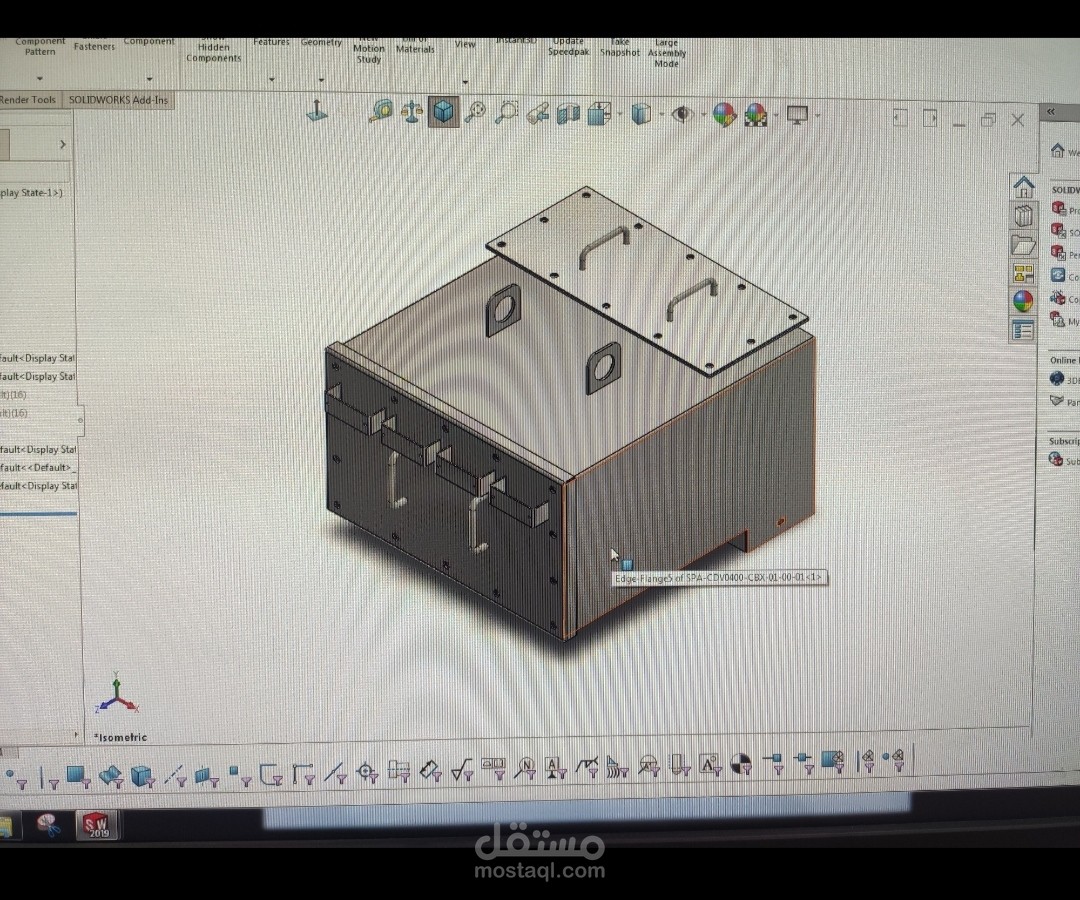The height and width of the screenshot is (900, 1080).
Task: Click the File Explorer folder icon in task pane
Action: 1023,244
